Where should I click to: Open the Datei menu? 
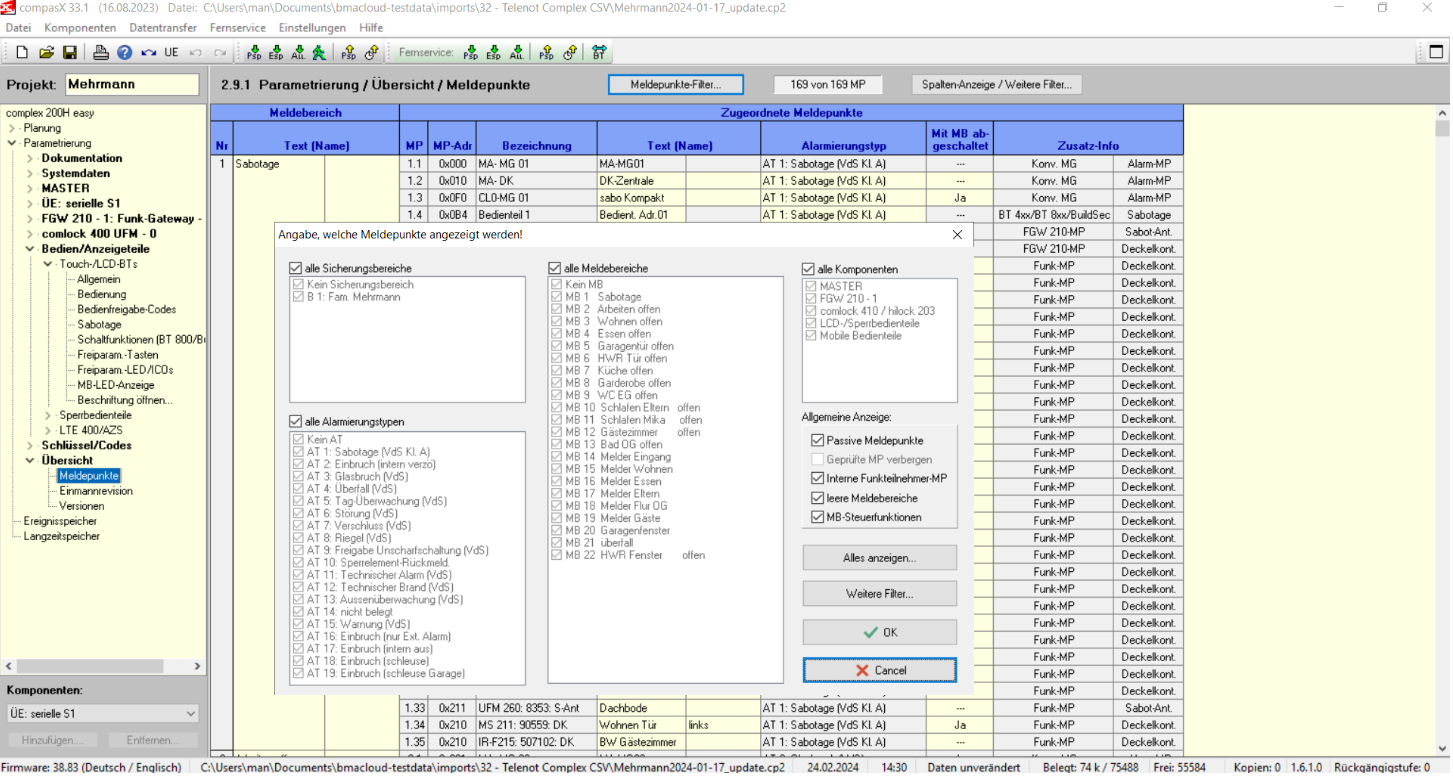pyautogui.click(x=18, y=28)
